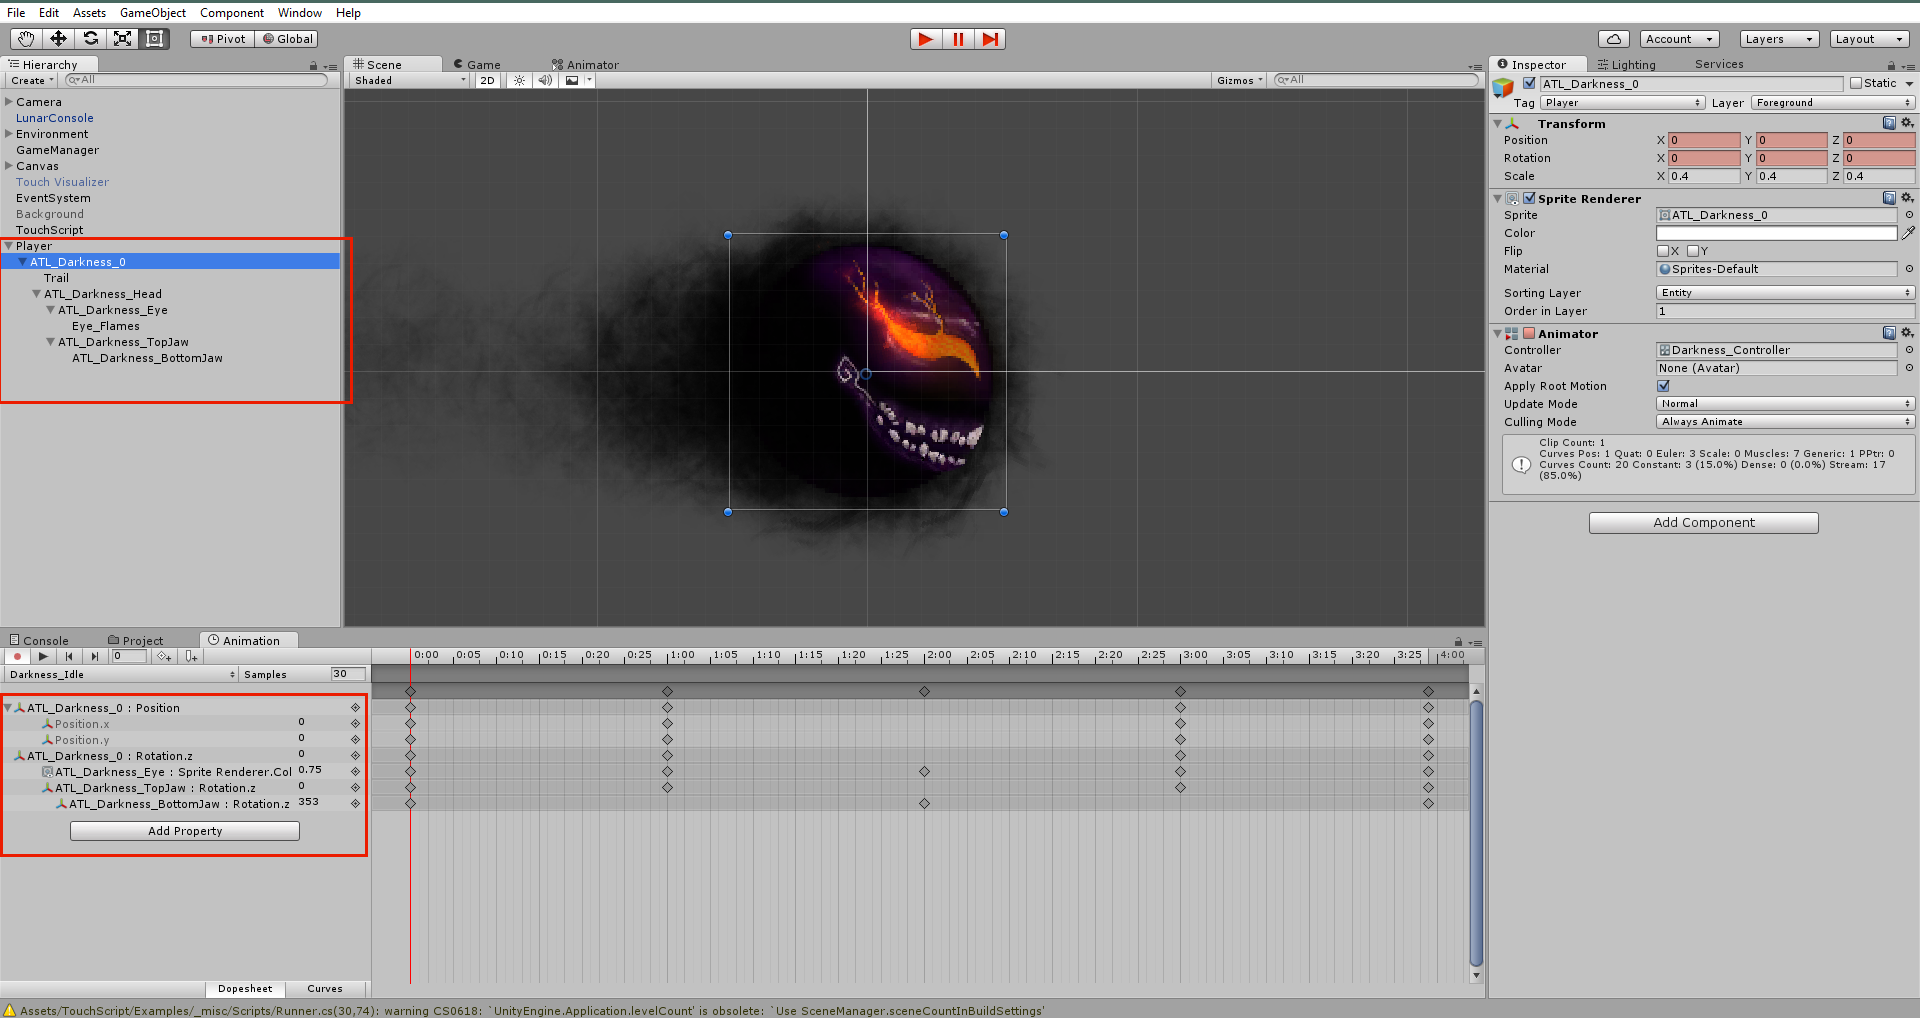Open the Darkness_Idle clip dropdown
The width and height of the screenshot is (1920, 1018).
pos(121,674)
